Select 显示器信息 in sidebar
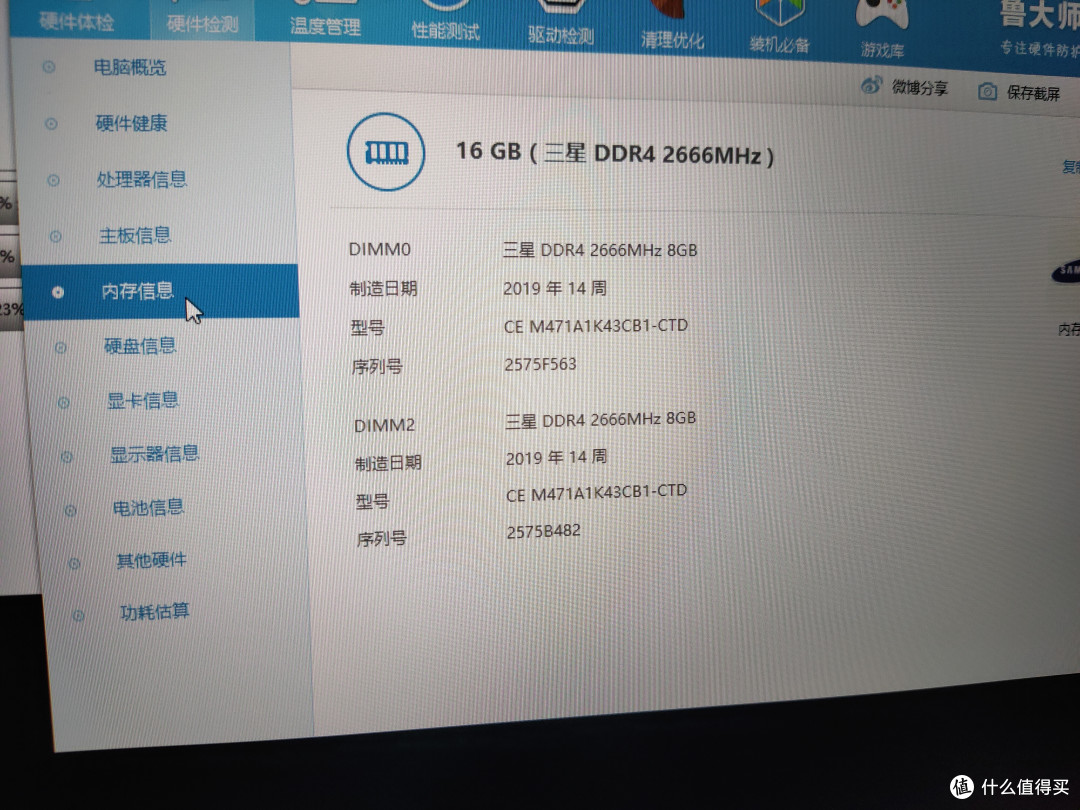 (x=154, y=454)
